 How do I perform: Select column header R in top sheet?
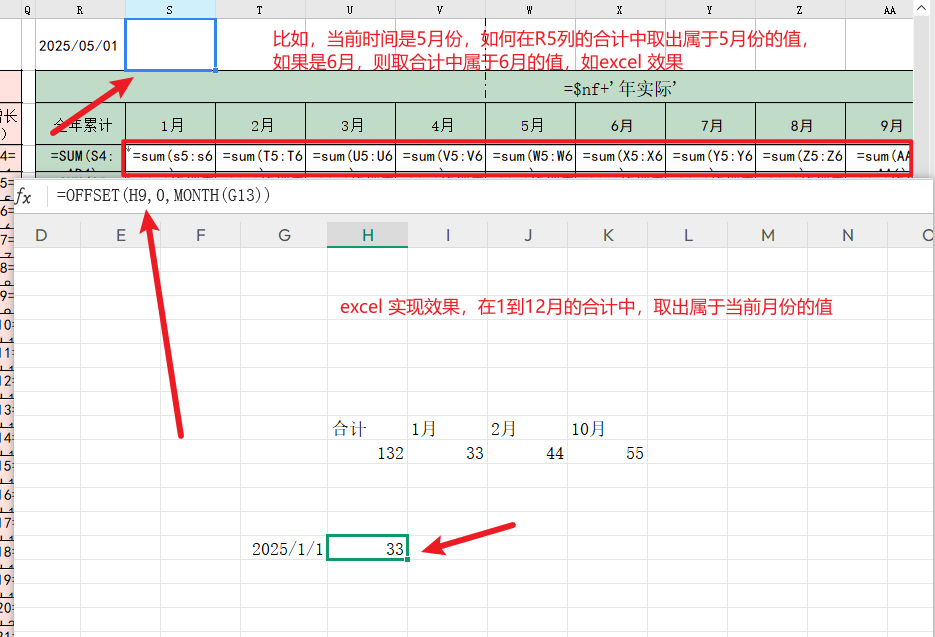[80, 10]
